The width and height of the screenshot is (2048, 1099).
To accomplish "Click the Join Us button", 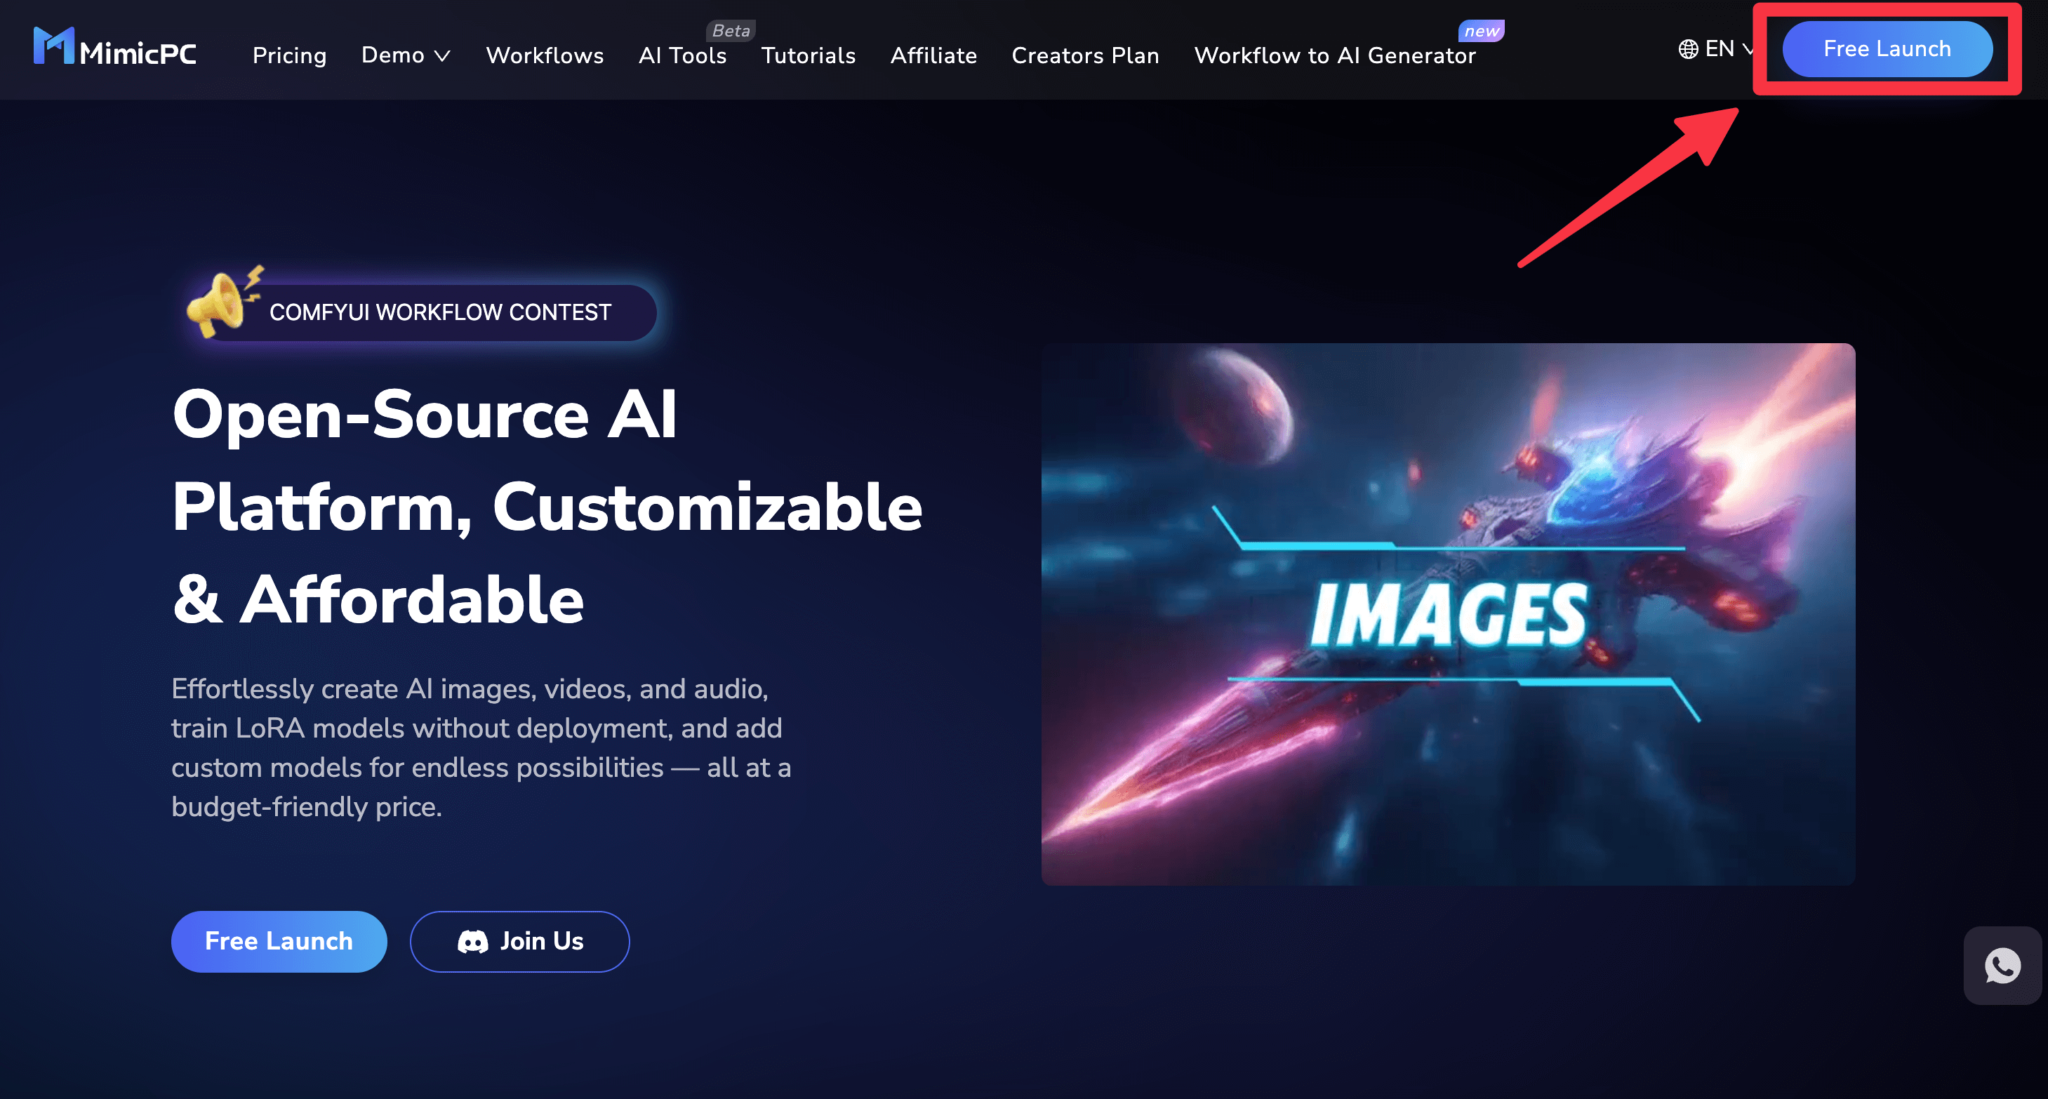I will tap(519, 941).
